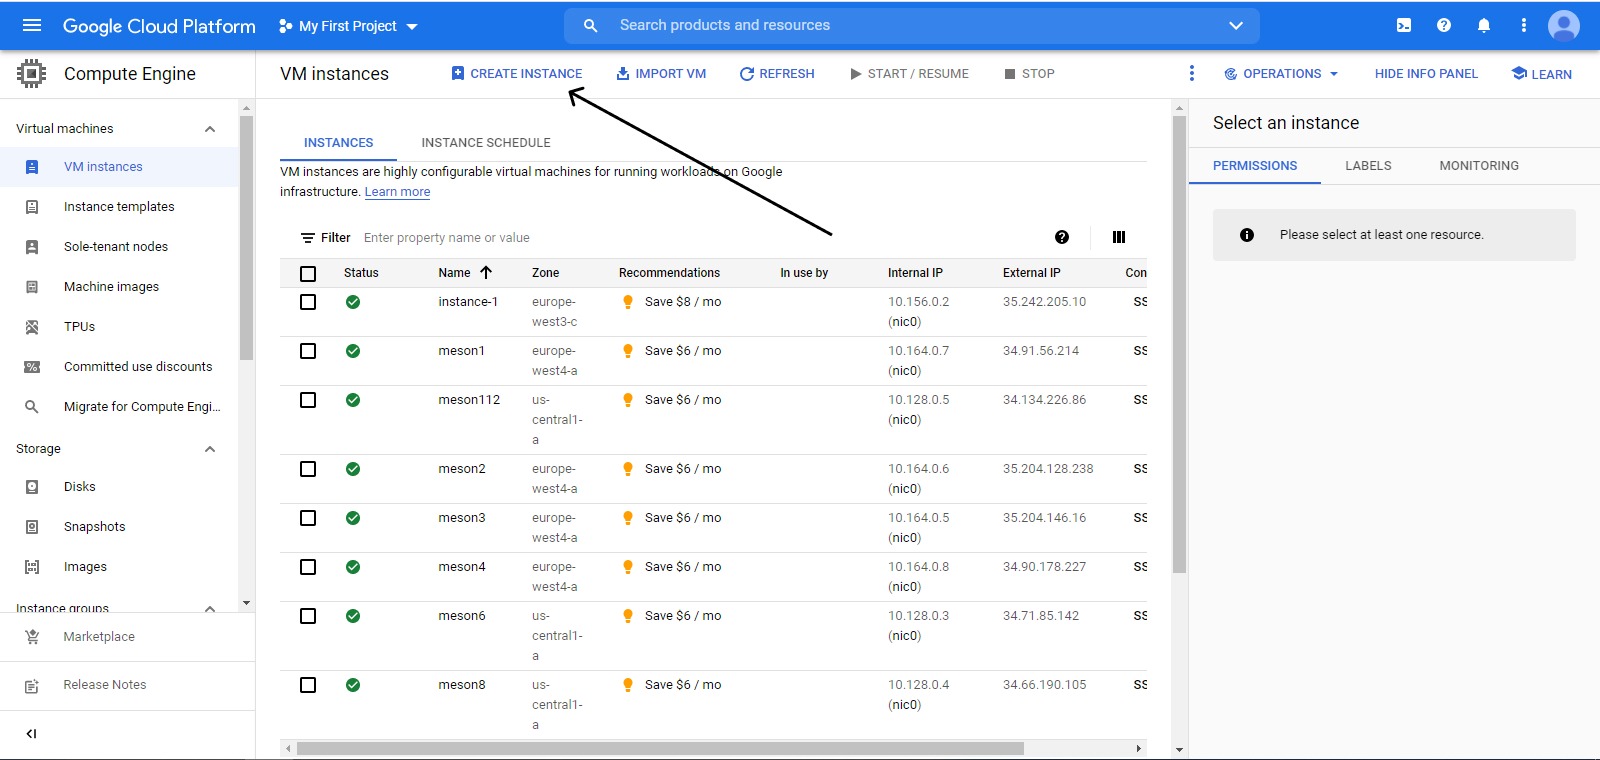Screen dimensions: 1600x760
Task: Open the Monitoring tab
Action: (1479, 166)
